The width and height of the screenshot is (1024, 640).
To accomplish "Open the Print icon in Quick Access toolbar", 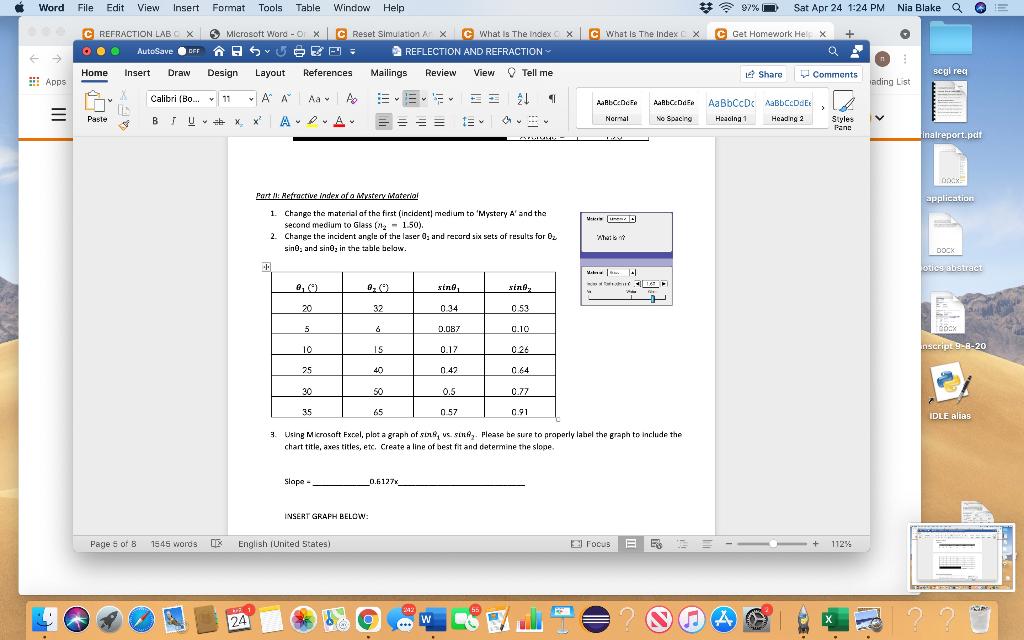I will (299, 52).
